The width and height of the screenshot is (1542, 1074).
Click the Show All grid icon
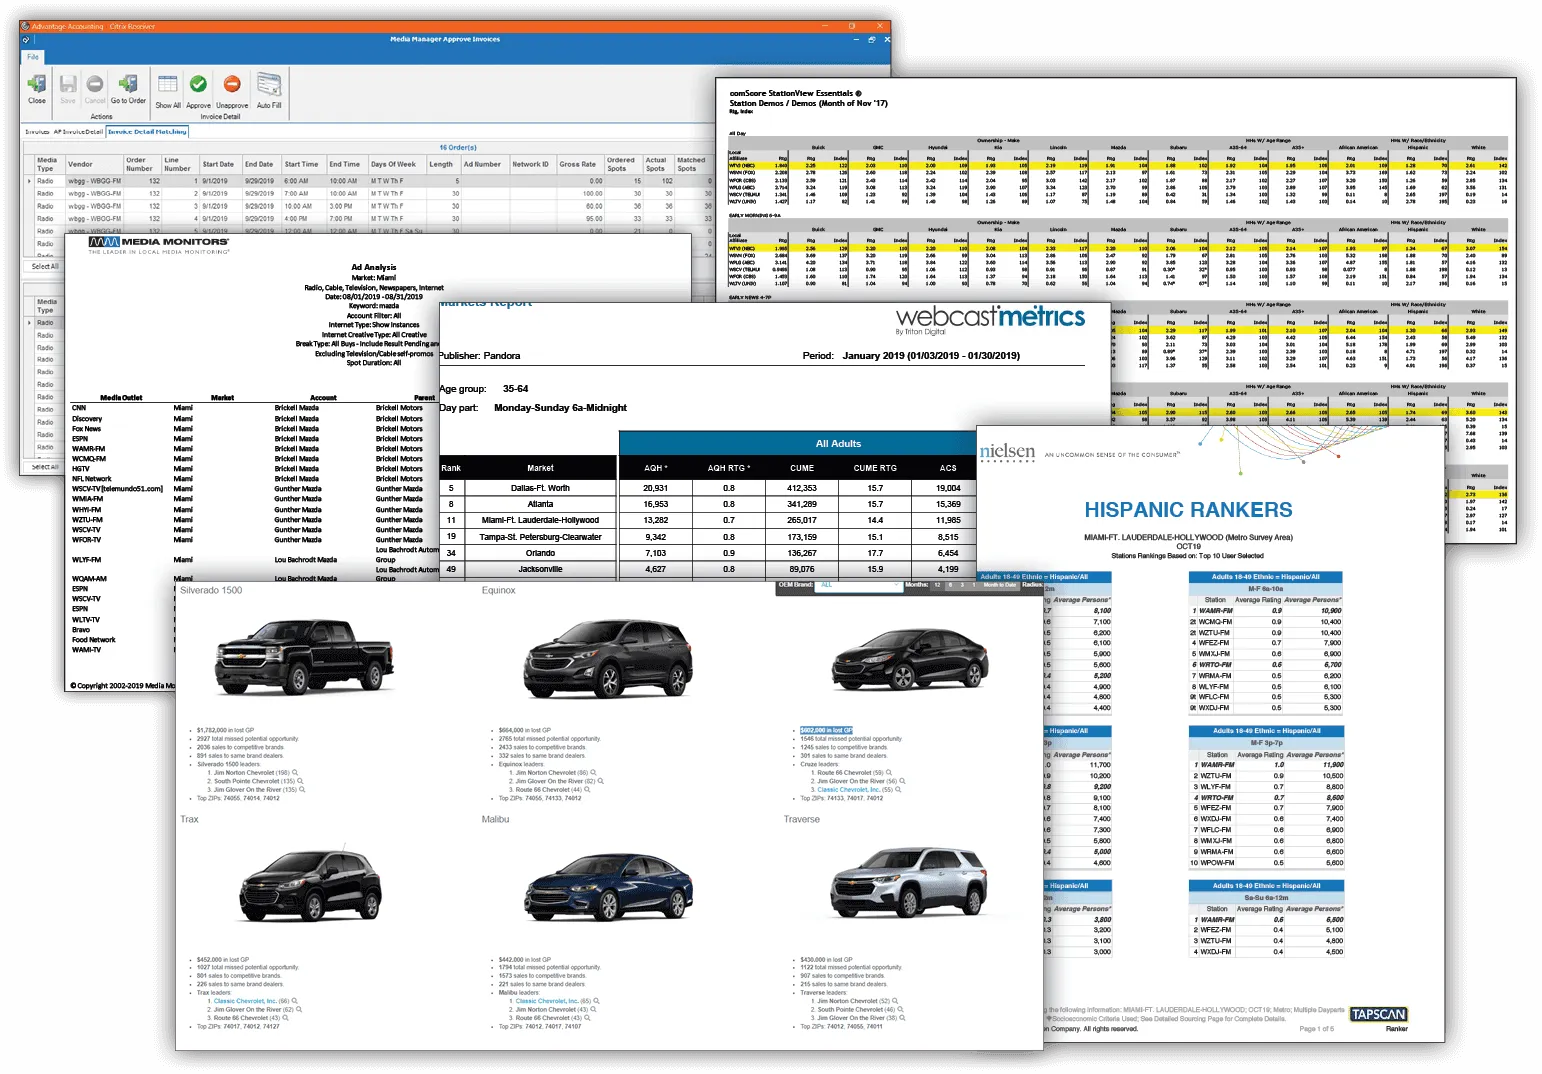(168, 88)
